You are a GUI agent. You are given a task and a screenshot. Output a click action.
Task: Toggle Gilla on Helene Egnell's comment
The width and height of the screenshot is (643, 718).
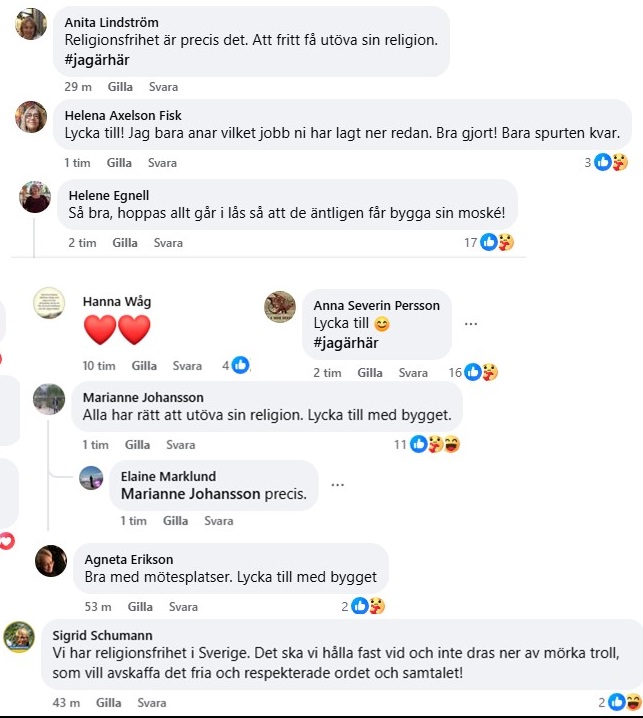click(x=125, y=243)
